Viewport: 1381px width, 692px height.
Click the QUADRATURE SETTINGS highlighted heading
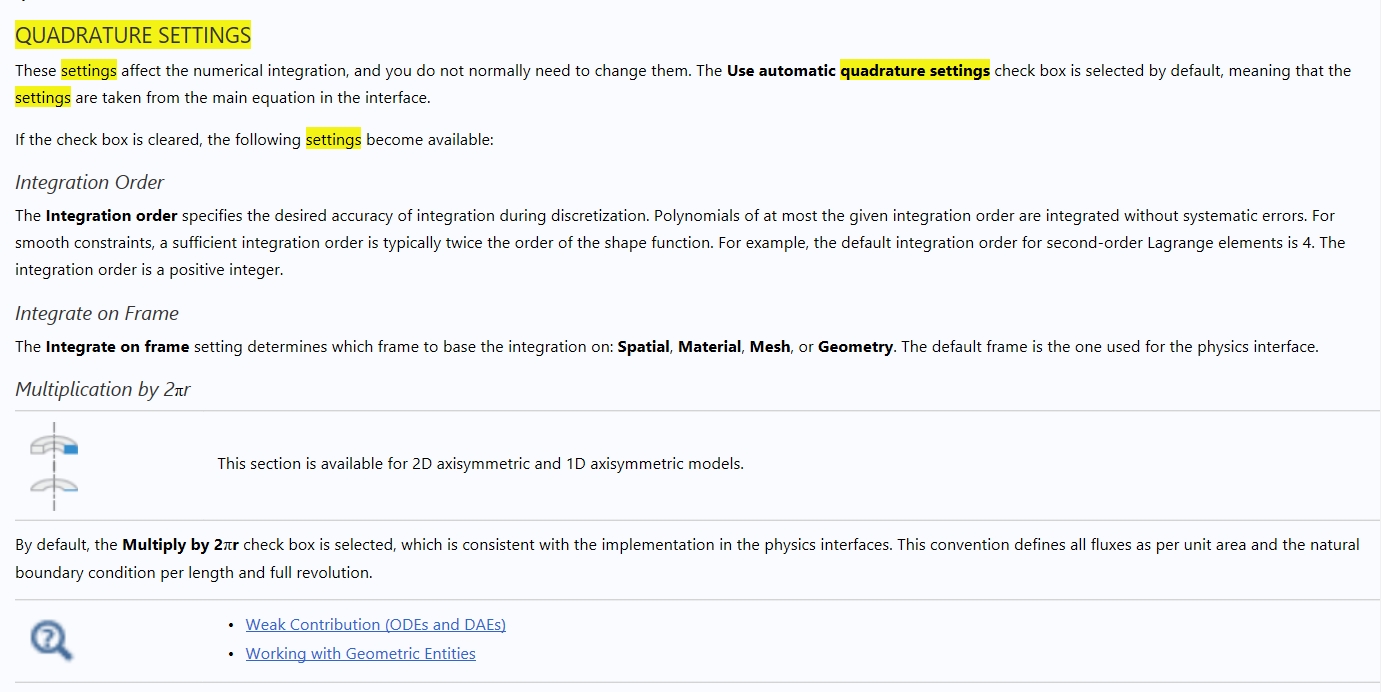pos(133,36)
